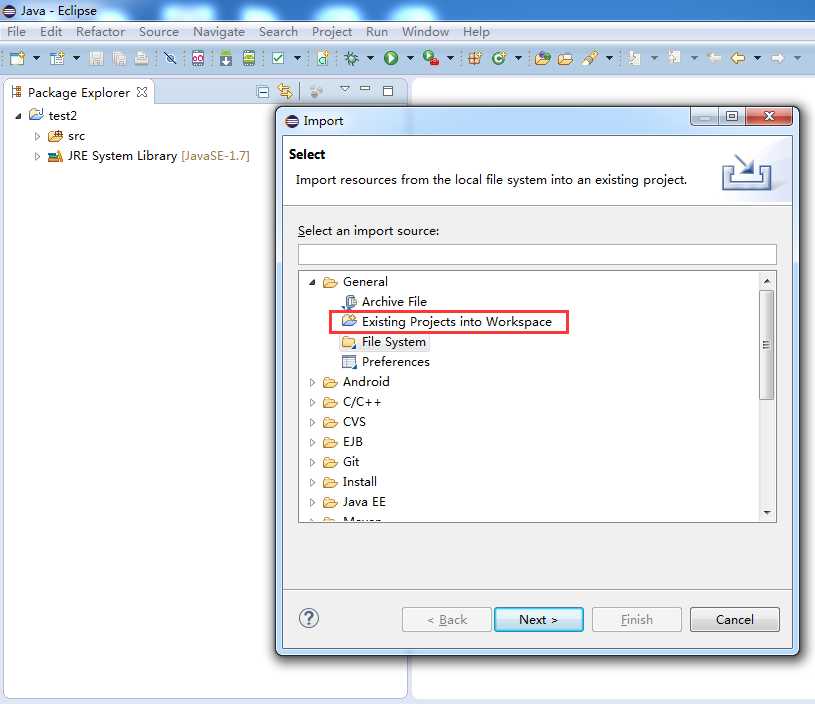Expand the C/C++ import folder

(x=312, y=402)
